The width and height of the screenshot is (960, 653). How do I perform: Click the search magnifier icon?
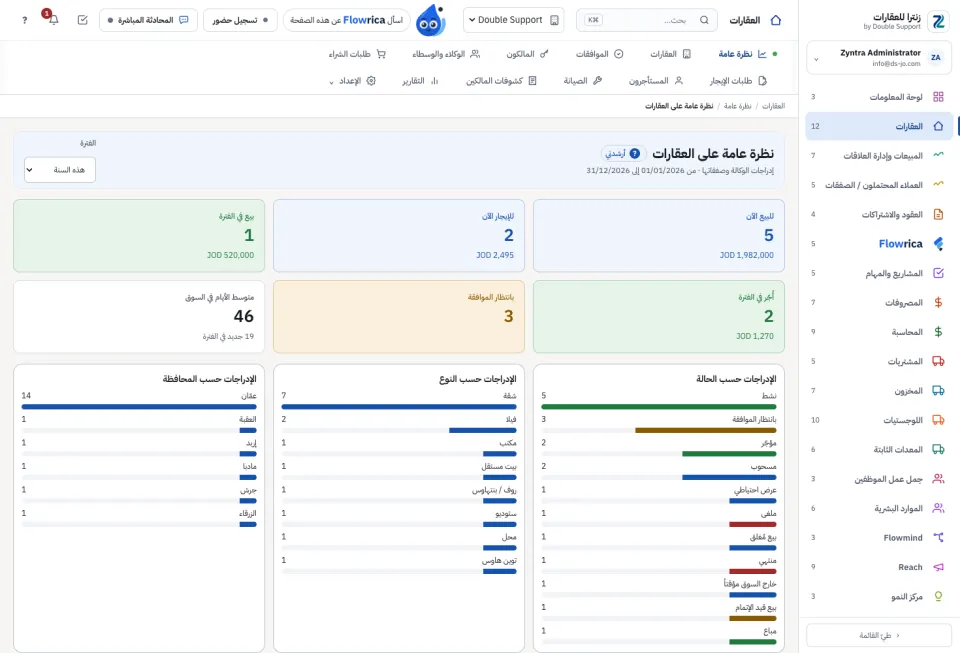pyautogui.click(x=704, y=20)
